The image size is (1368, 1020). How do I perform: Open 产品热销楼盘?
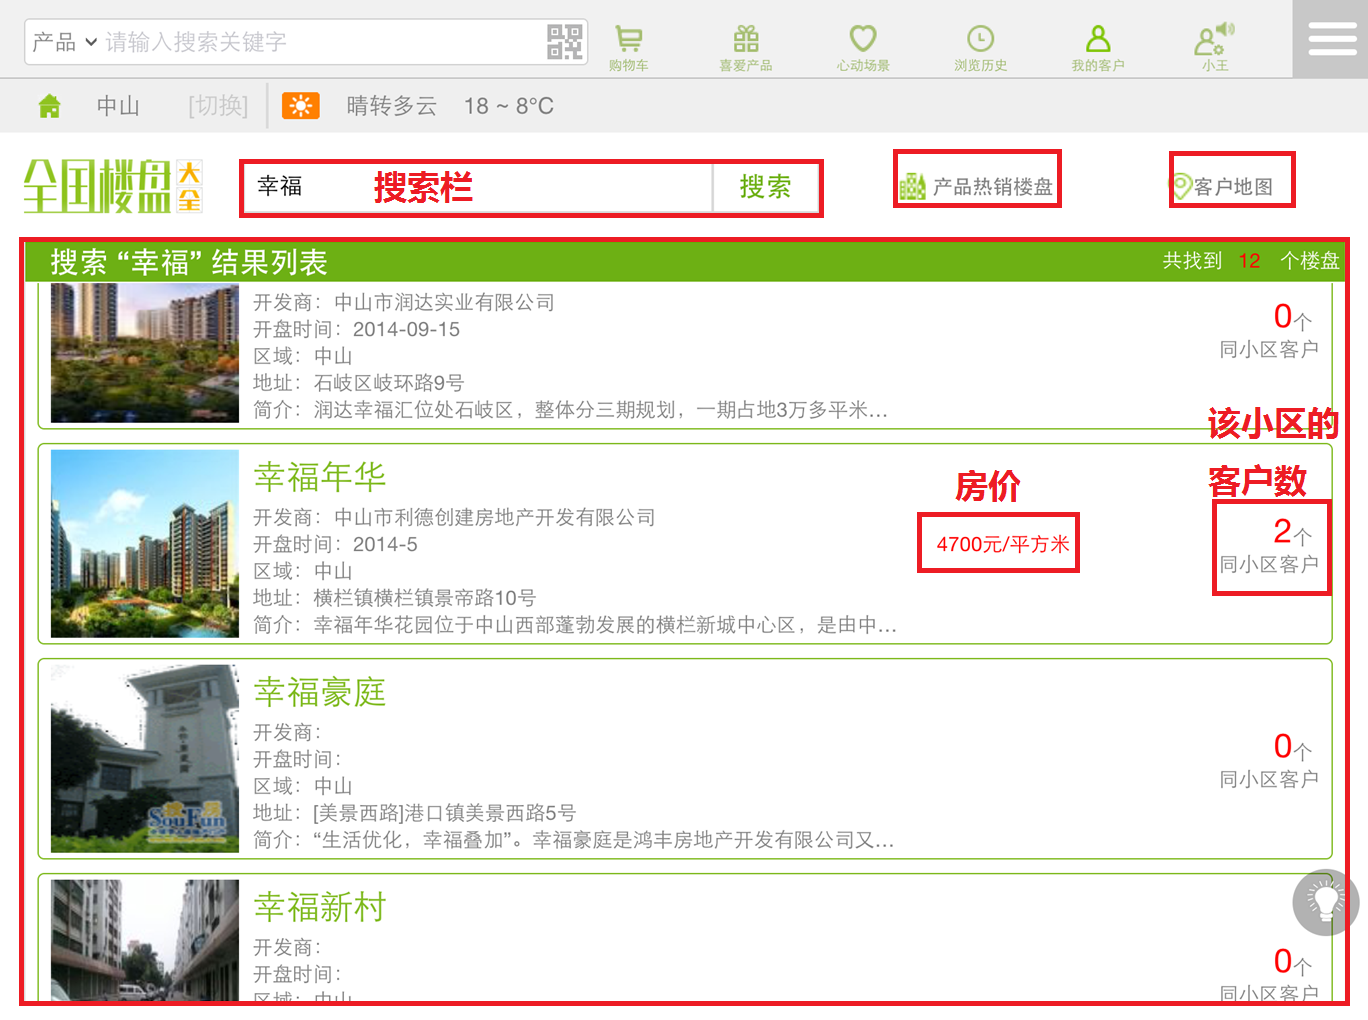click(x=976, y=186)
